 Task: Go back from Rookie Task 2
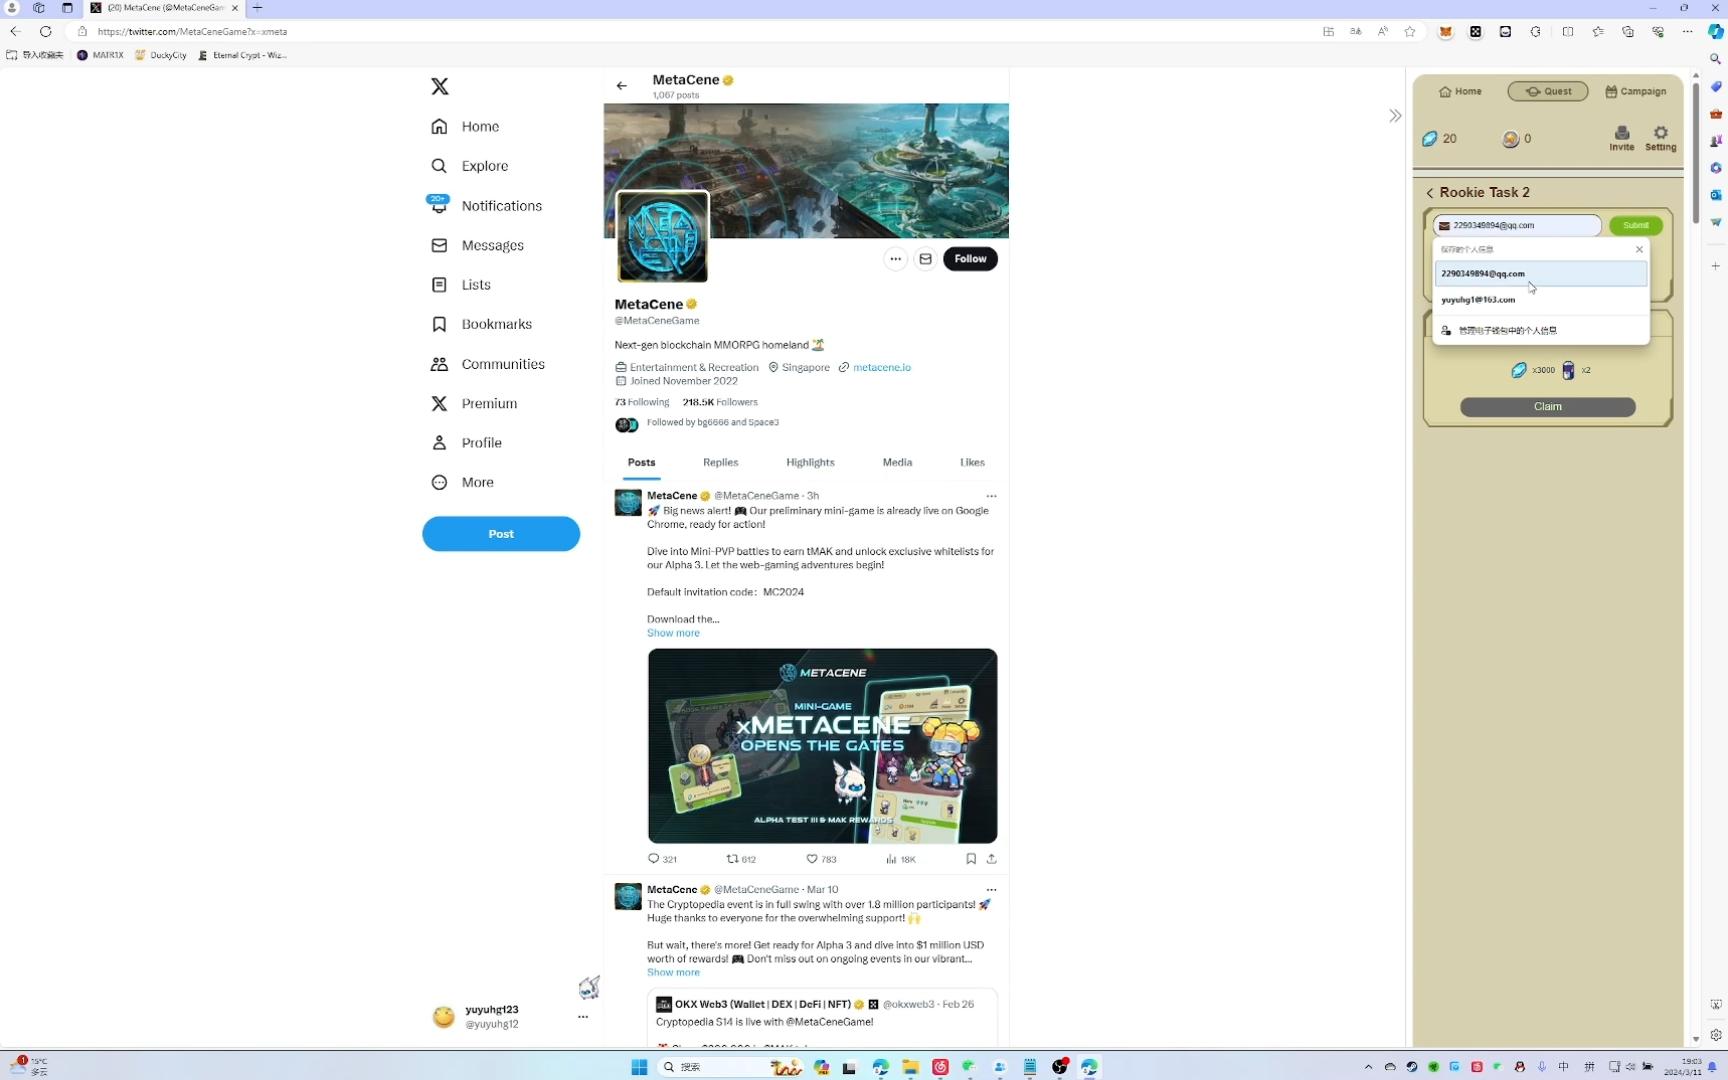tap(1430, 193)
